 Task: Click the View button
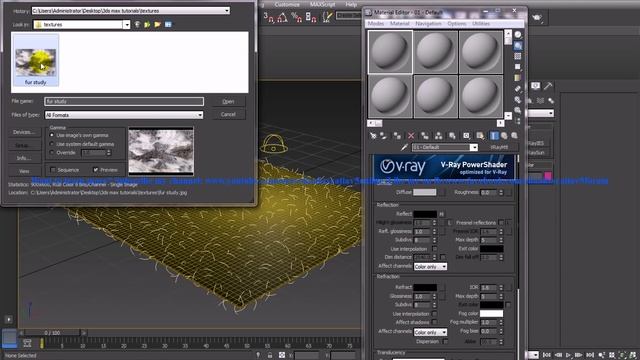click(24, 171)
